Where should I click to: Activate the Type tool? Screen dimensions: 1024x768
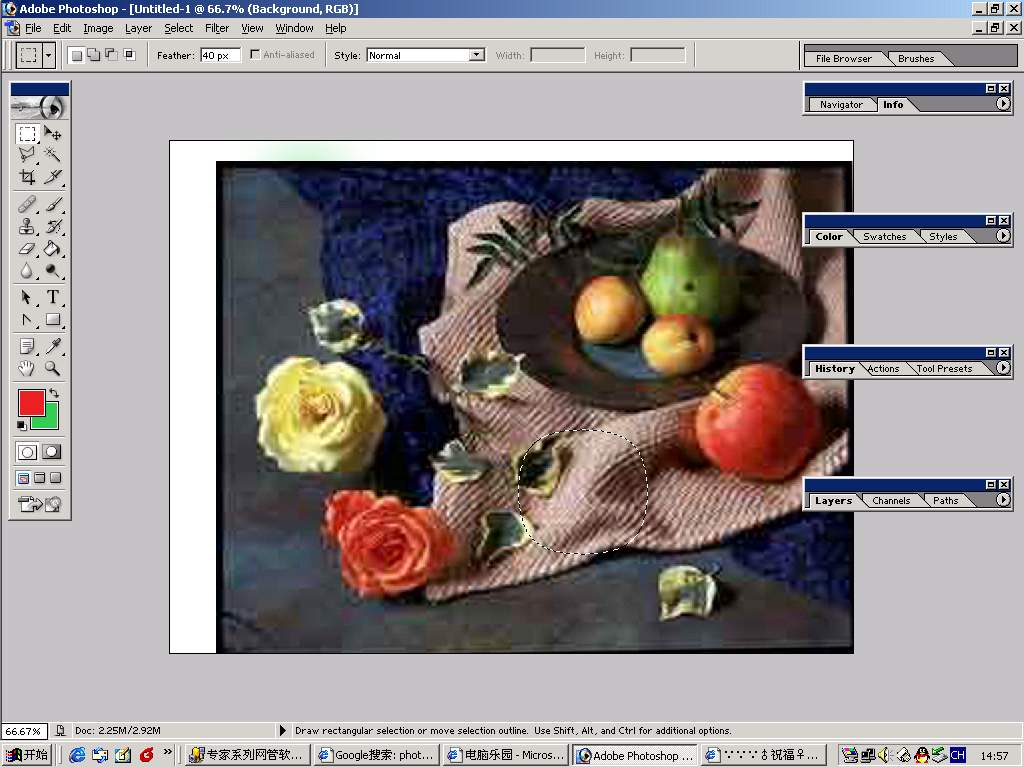53,298
